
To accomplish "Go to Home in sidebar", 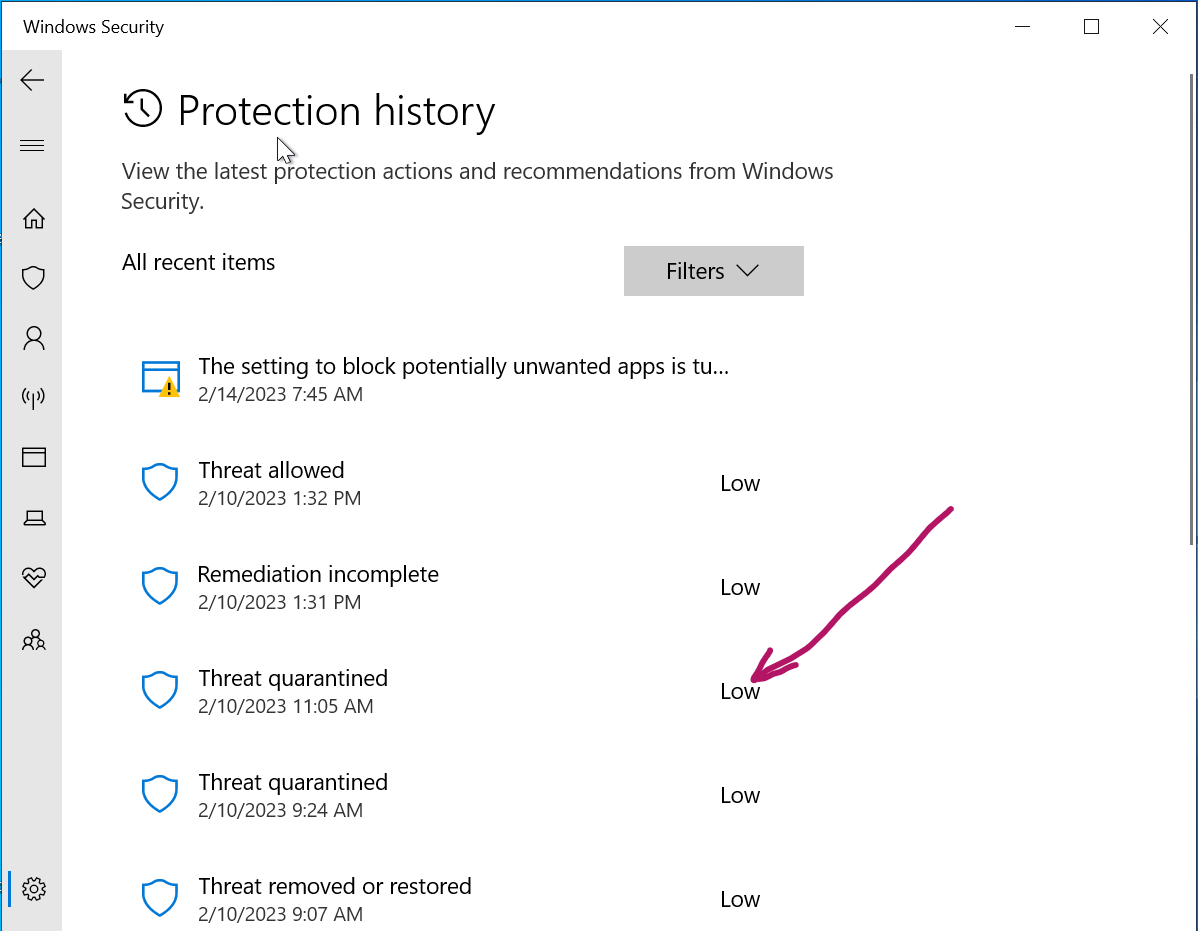I will click(34, 218).
